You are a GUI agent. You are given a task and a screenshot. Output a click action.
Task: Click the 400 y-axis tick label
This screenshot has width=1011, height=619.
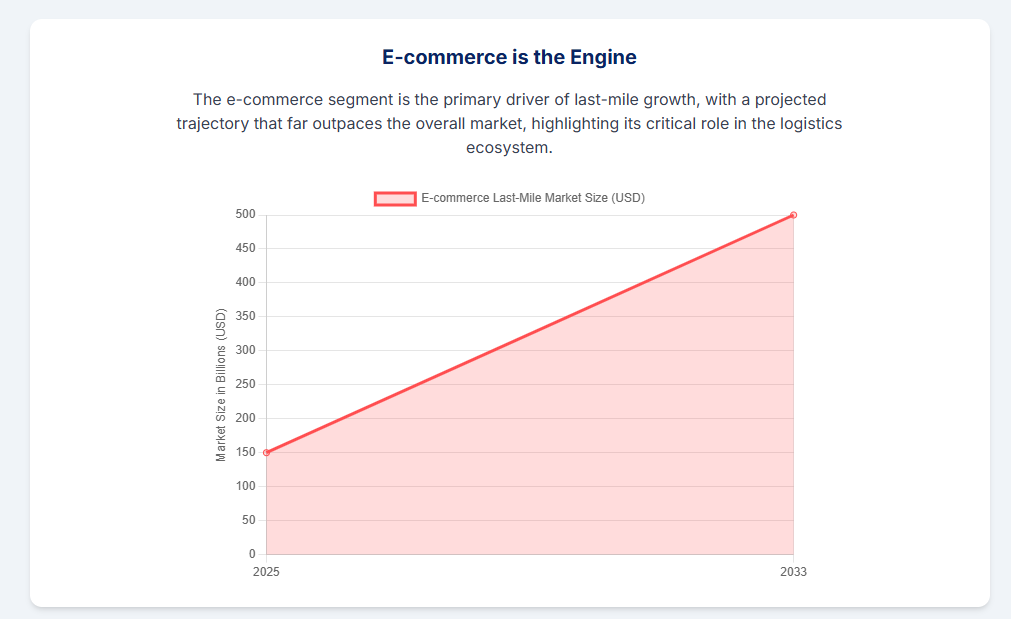246,283
